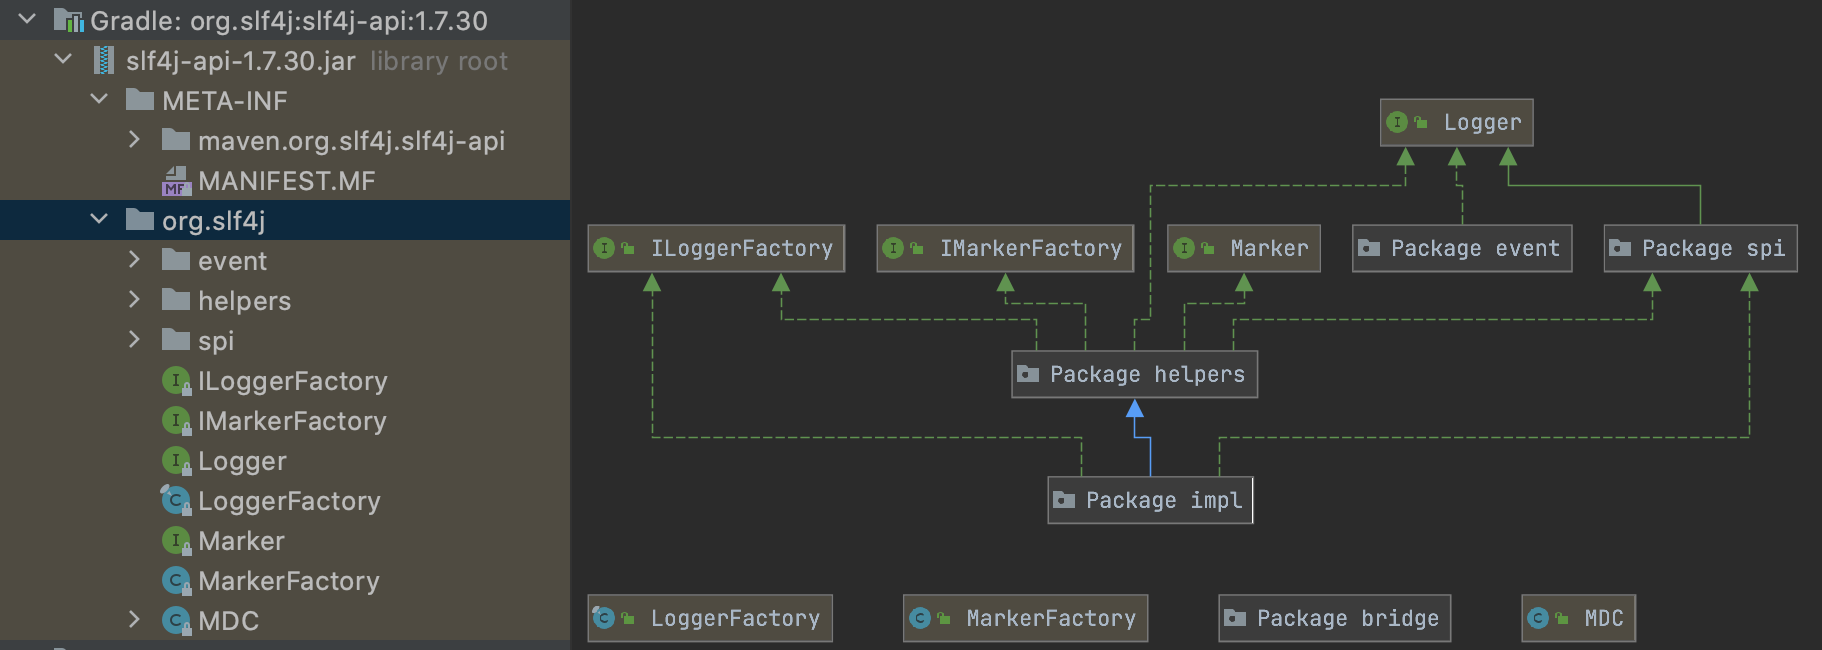The height and width of the screenshot is (650, 1822).
Task: Collapse the Gradle org.slf4j:slf4j-api:1.7.30 node
Action: 27,19
